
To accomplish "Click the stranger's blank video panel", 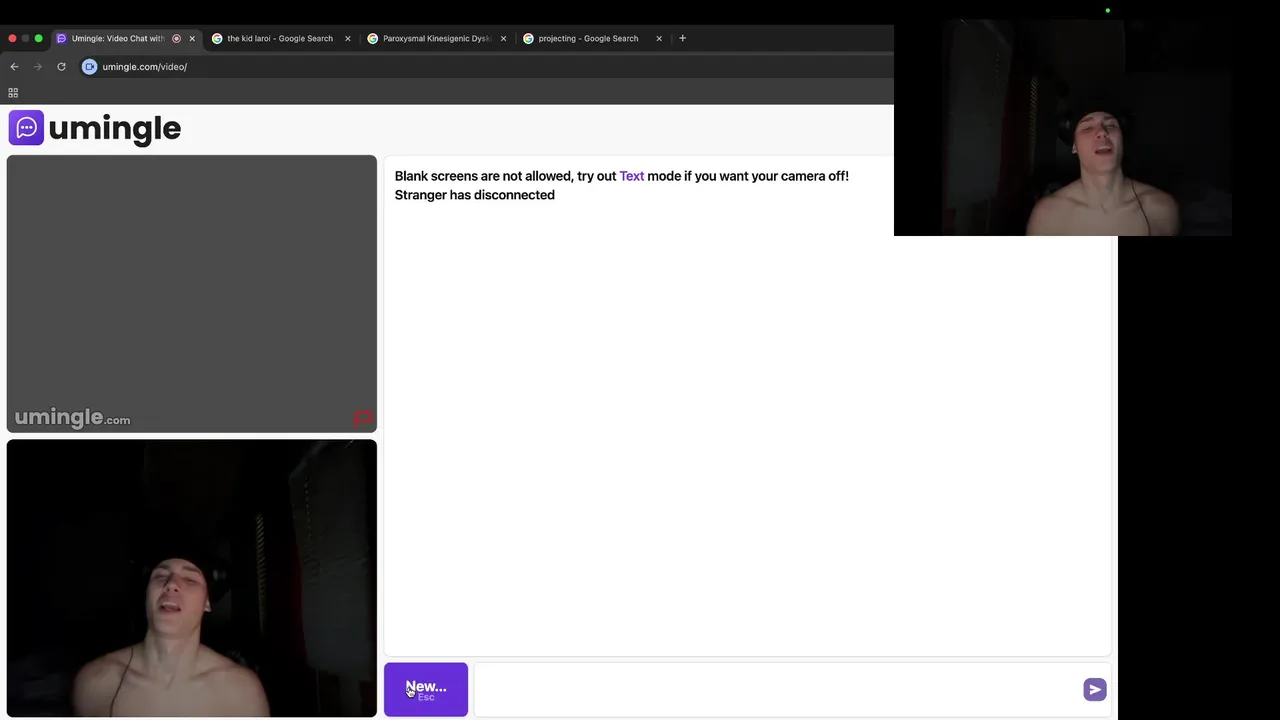I will pyautogui.click(x=192, y=294).
